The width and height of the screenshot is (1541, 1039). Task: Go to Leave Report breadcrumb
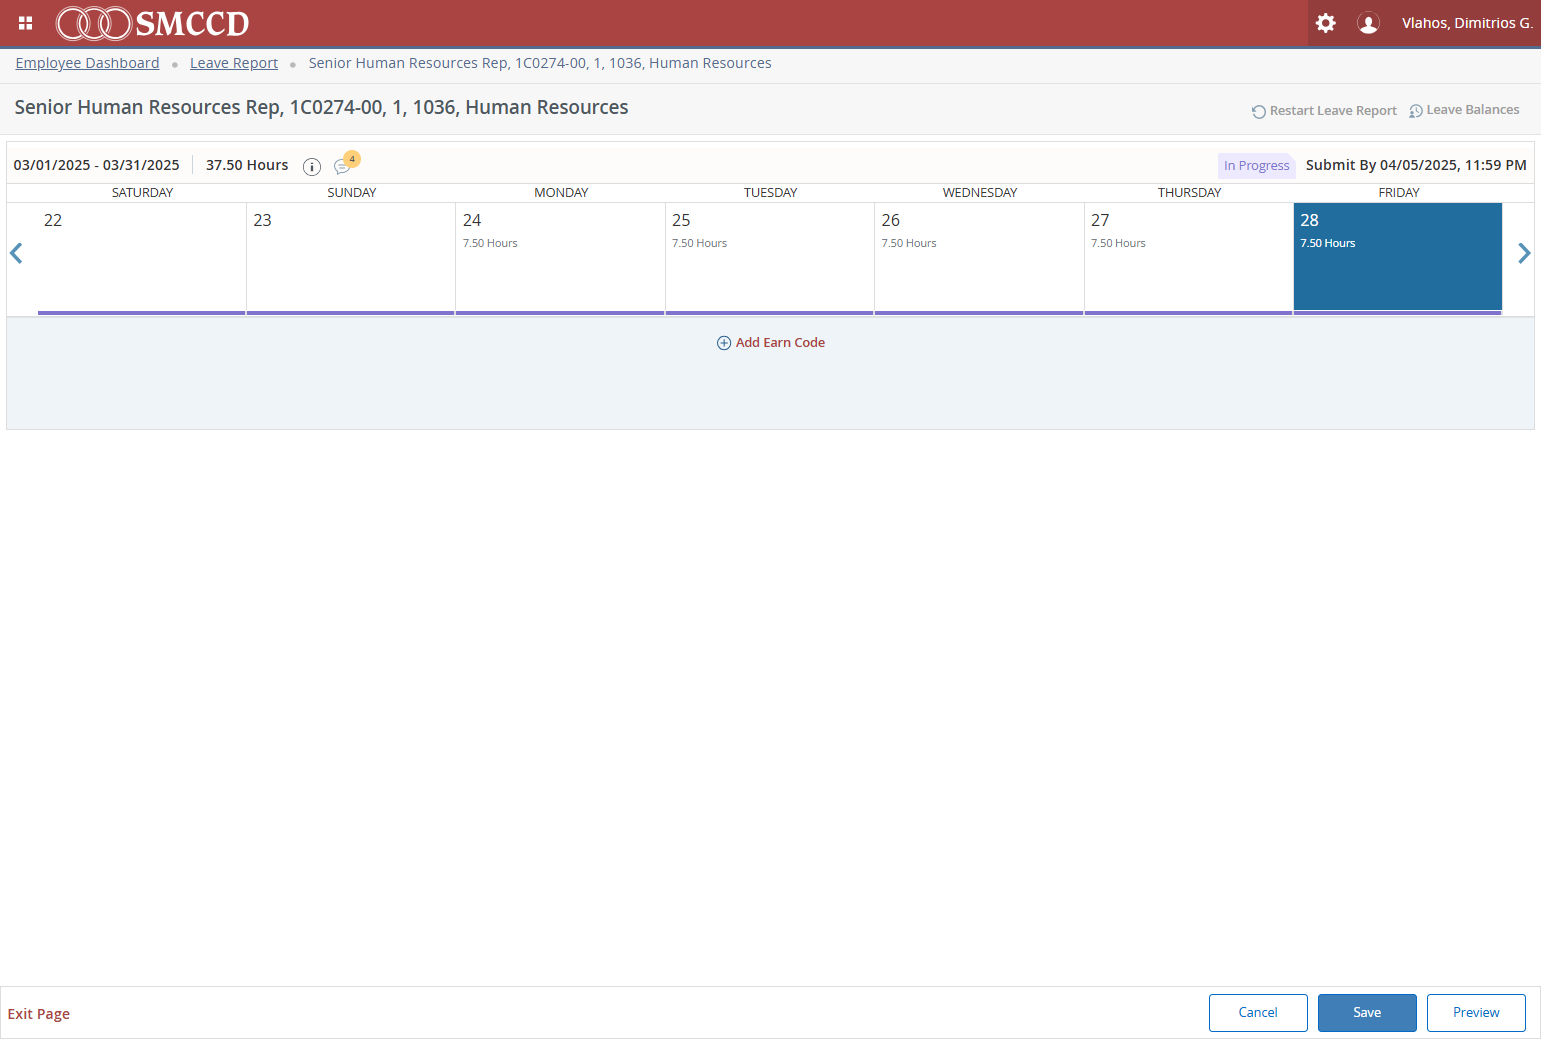234,63
